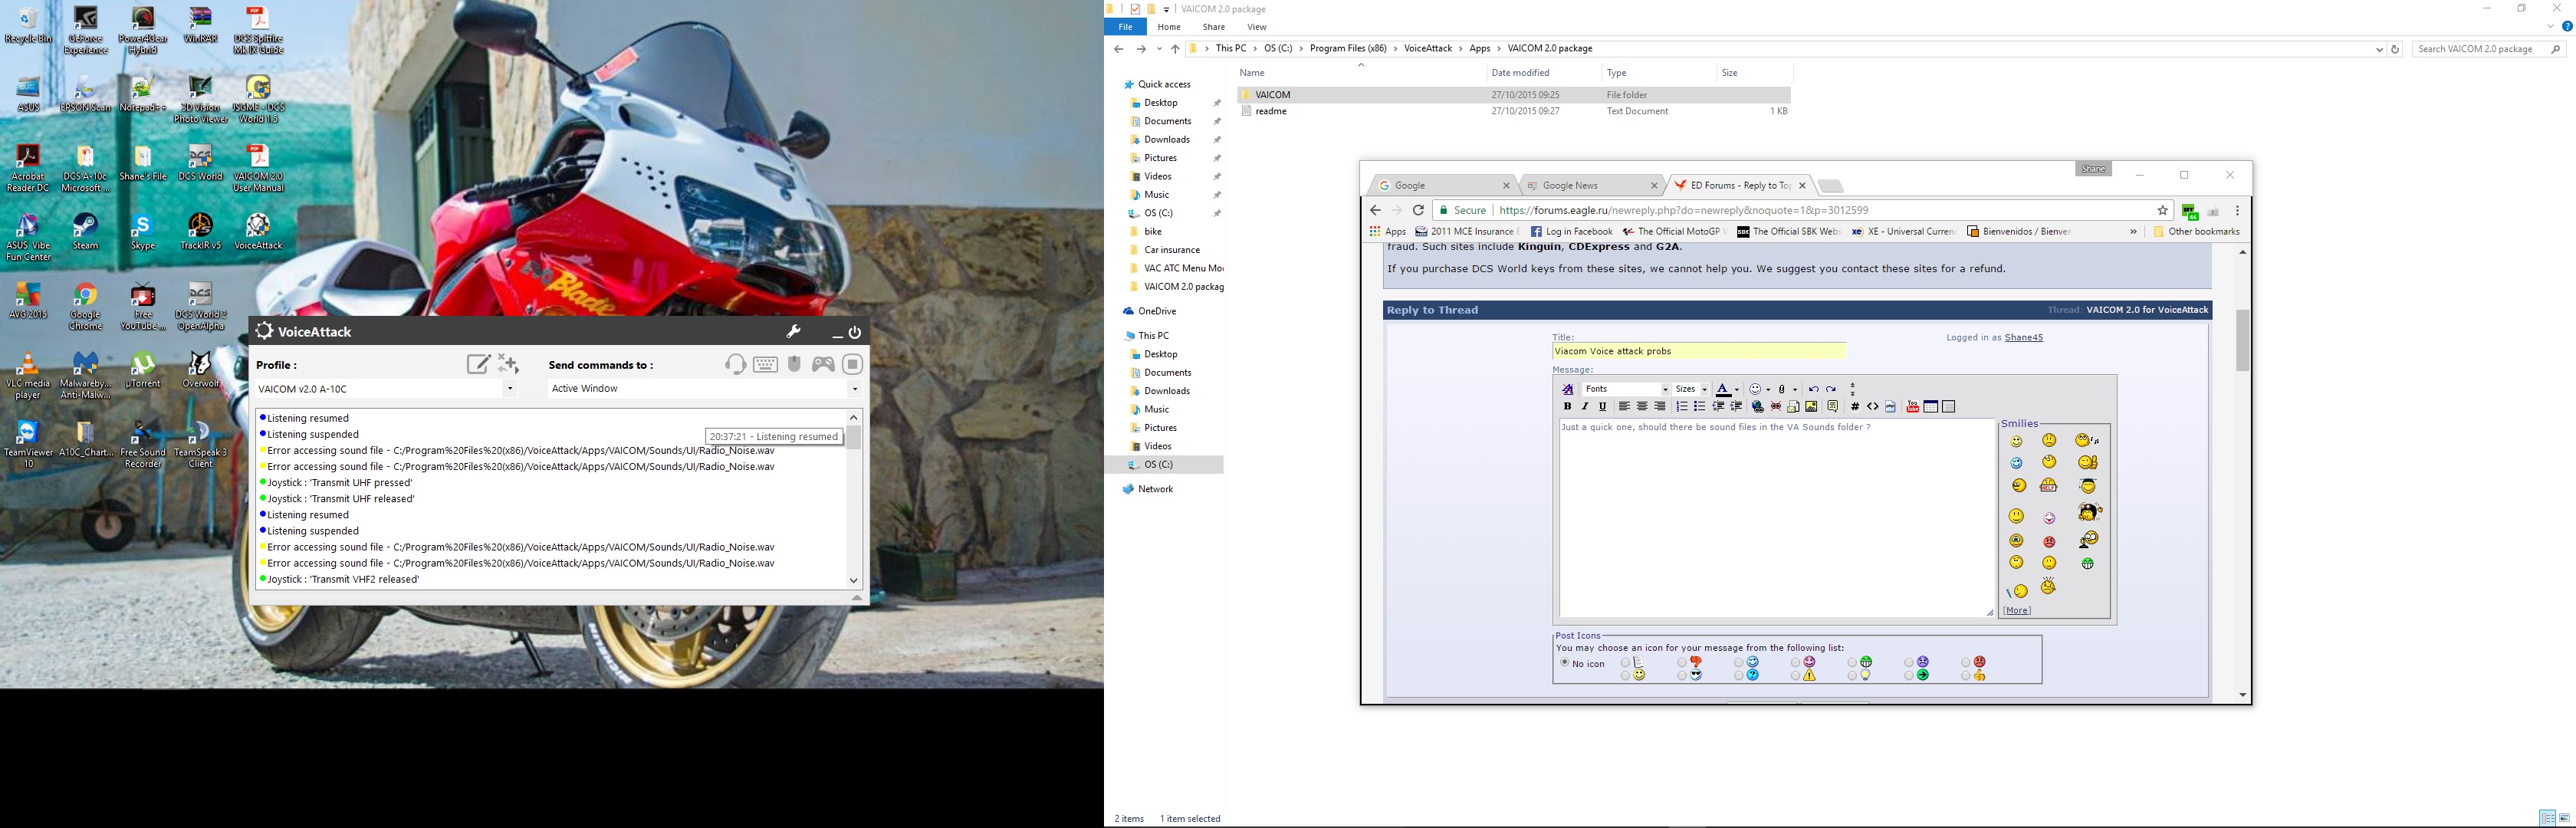Screen dimensions: 2576x828
Task: Toggle the joystick gamepad icon in VoiceAttack
Action: 823,364
